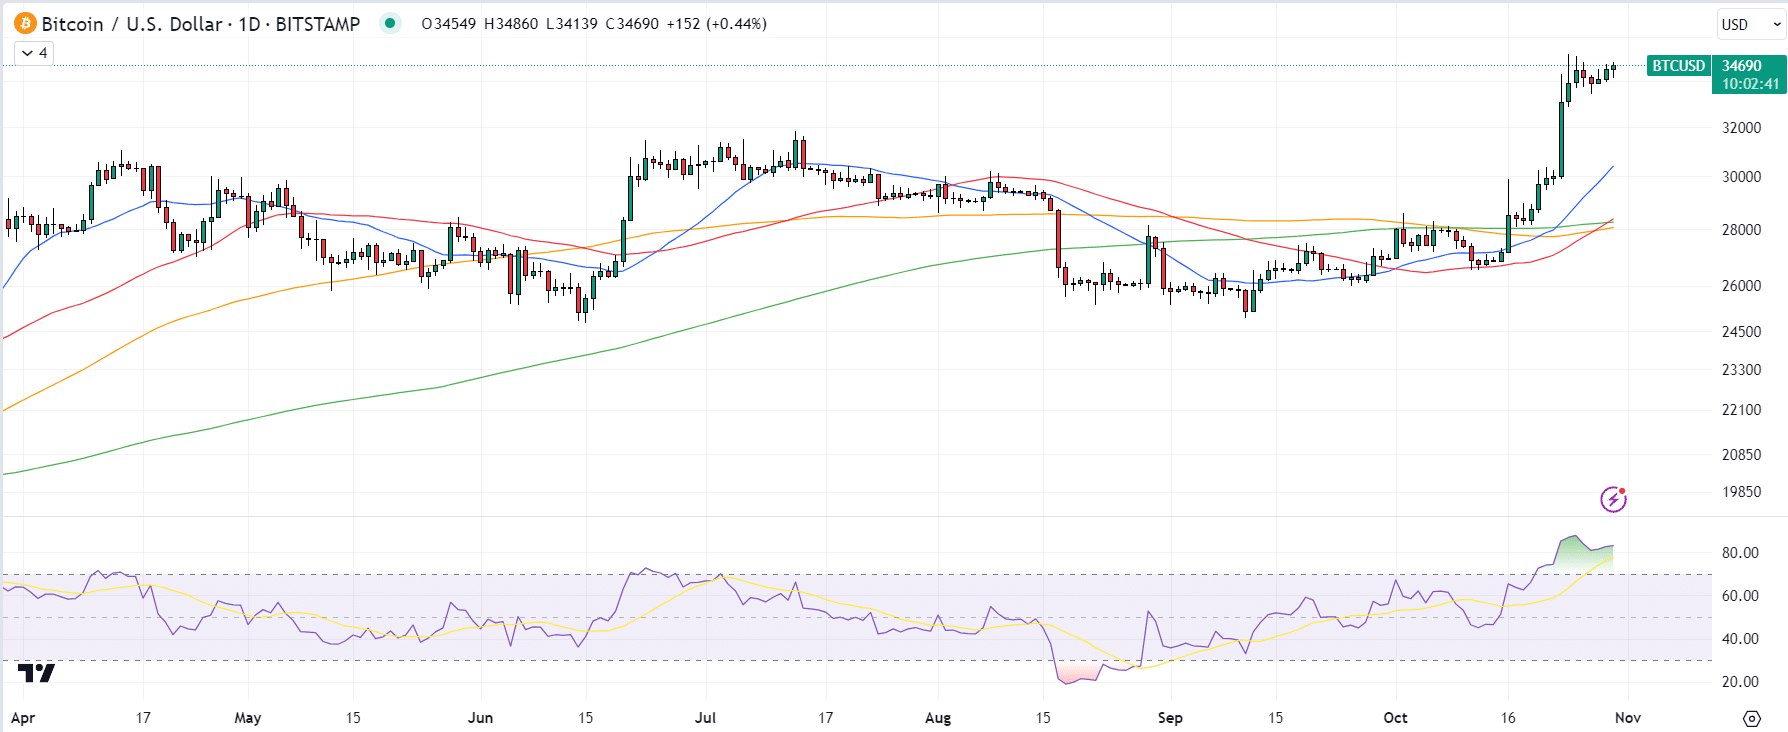
Task: Open the USD currency dropdown
Action: tap(1751, 24)
